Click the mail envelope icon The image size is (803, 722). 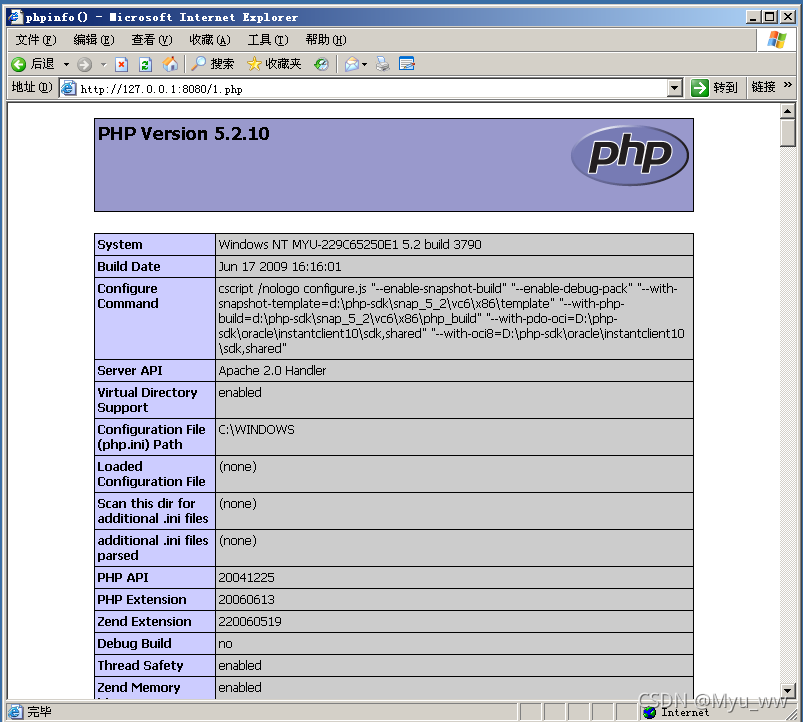click(x=352, y=64)
